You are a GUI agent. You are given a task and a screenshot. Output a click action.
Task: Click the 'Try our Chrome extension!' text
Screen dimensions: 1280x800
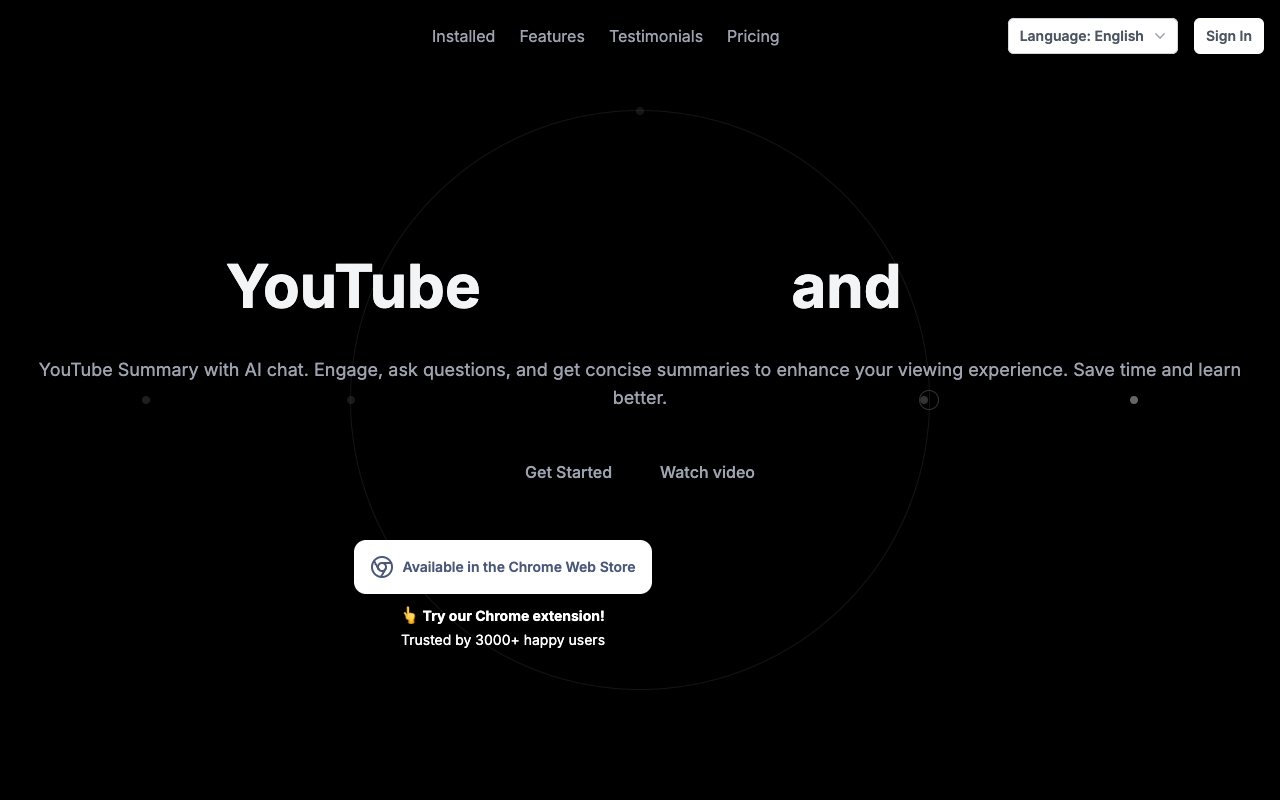point(514,616)
